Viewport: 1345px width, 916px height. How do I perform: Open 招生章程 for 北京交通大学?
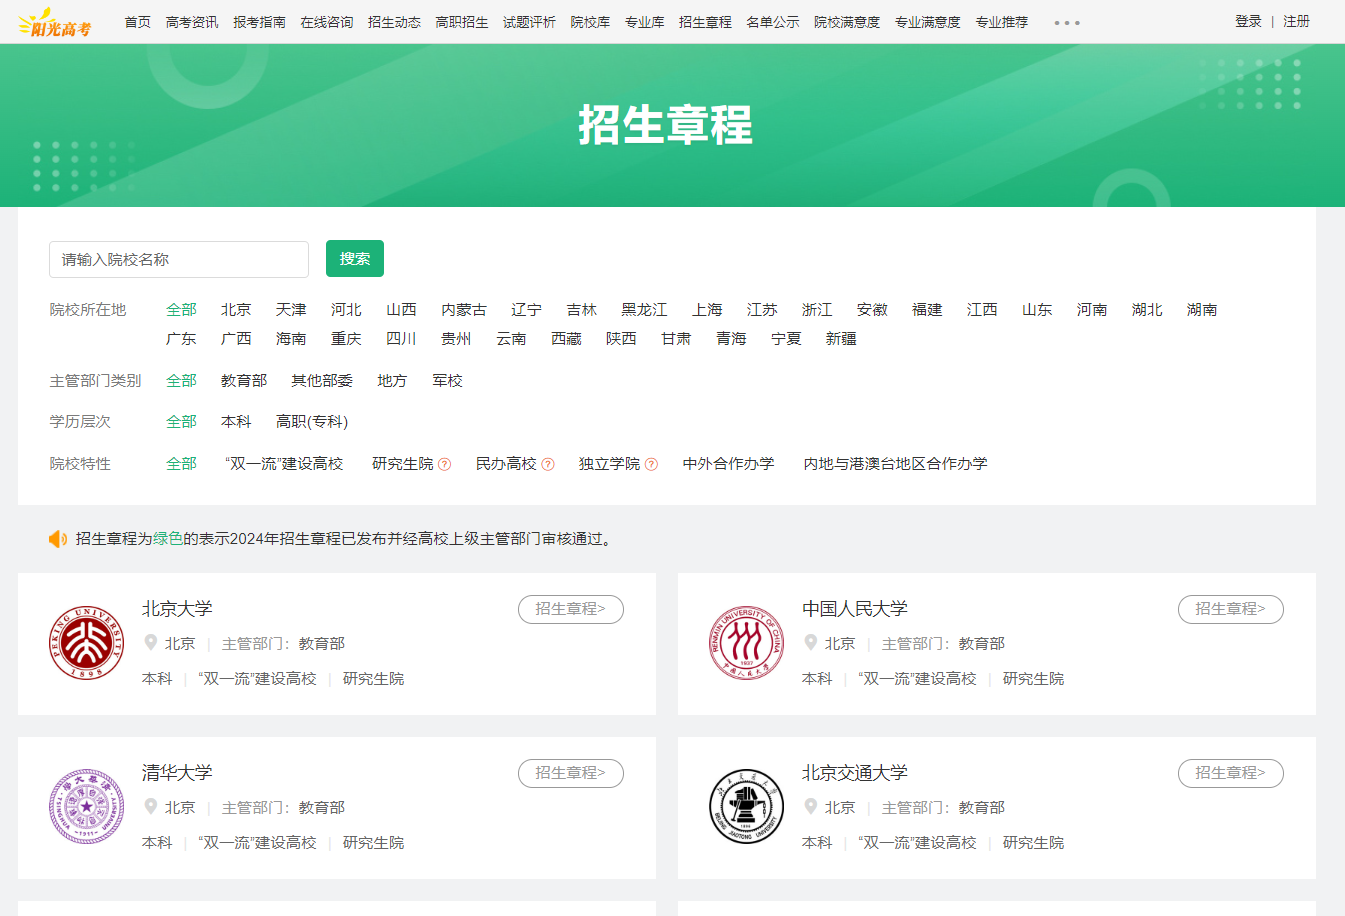1230,773
